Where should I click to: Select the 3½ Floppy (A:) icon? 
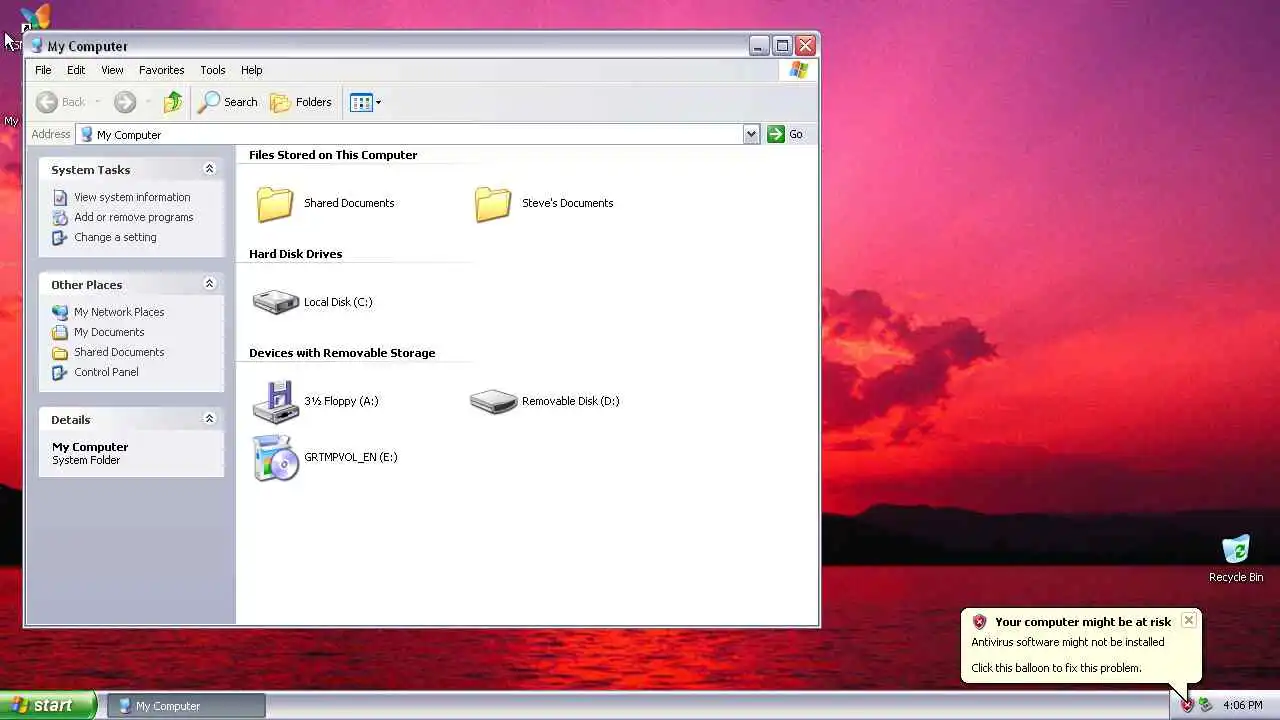[276, 401]
